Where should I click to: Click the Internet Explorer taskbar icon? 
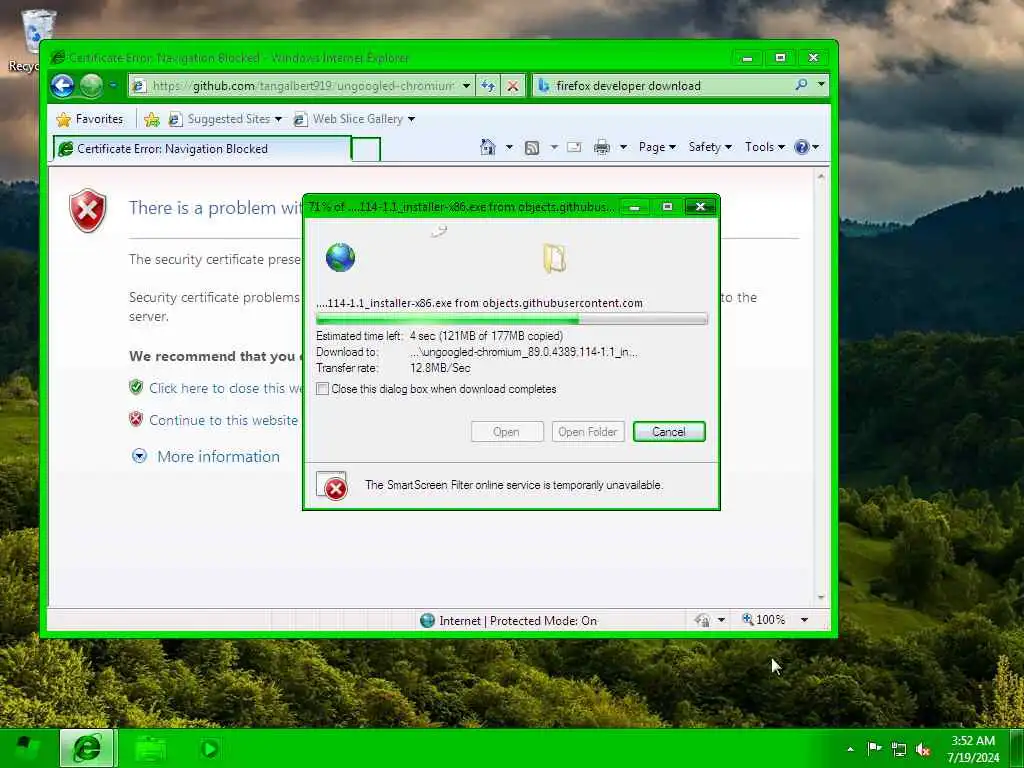(88, 748)
